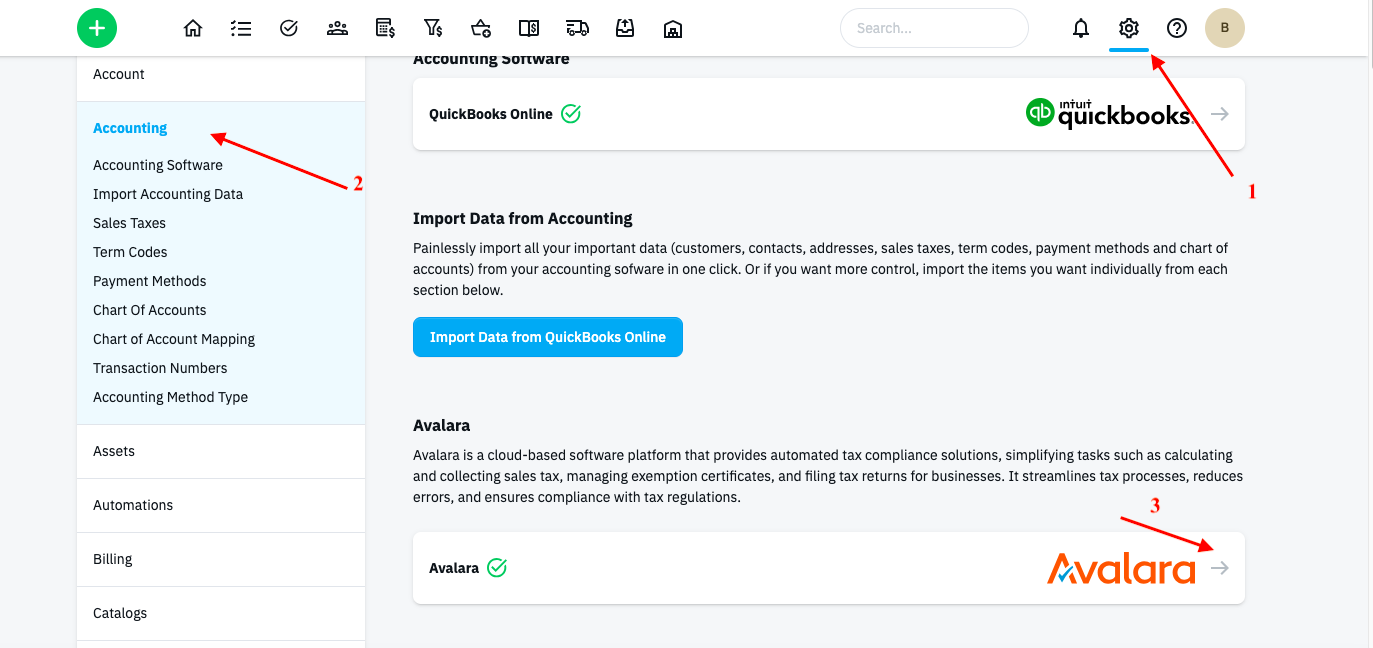
Task: Click the QuickBooks Online connected checkmark
Action: coord(571,114)
